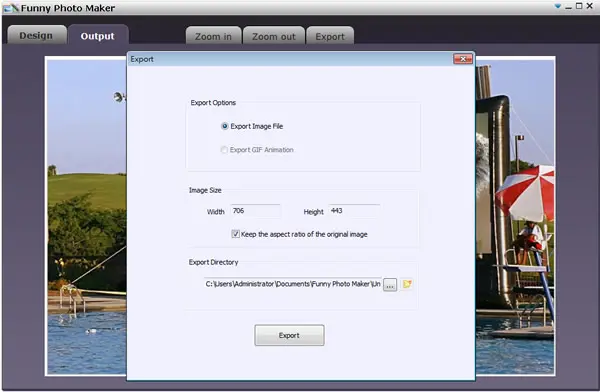Viewport: 600px width, 392px height.
Task: Click the pool photo preview on the left
Action: (87, 216)
